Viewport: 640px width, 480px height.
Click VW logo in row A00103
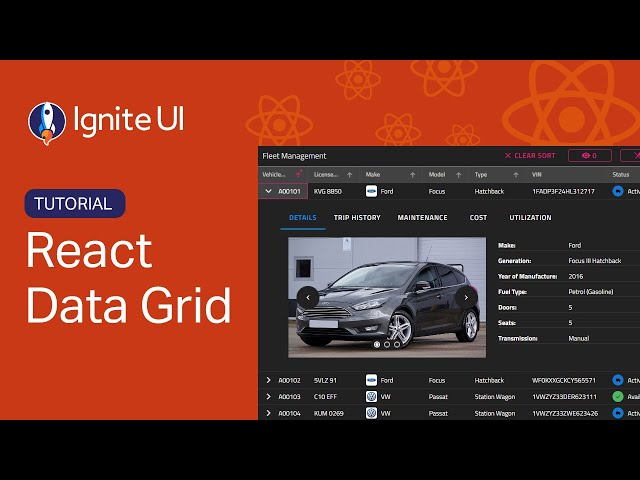(371, 396)
